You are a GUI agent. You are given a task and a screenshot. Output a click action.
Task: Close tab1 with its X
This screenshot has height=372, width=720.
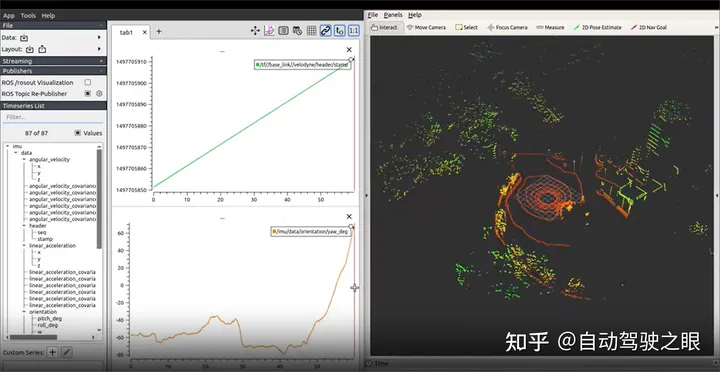[145, 33]
